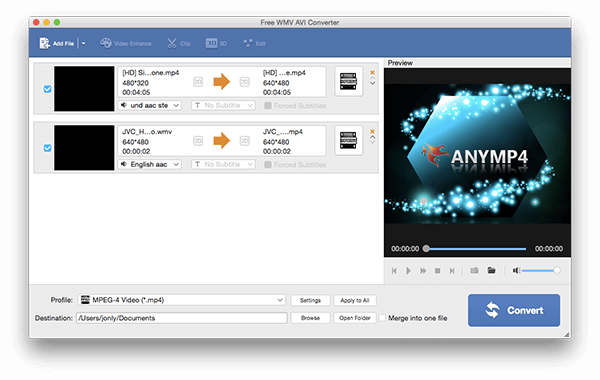This screenshot has width=600, height=380.
Task: Click source 2D icon for [HD] Si...one.mp4
Action: pyautogui.click(x=198, y=82)
